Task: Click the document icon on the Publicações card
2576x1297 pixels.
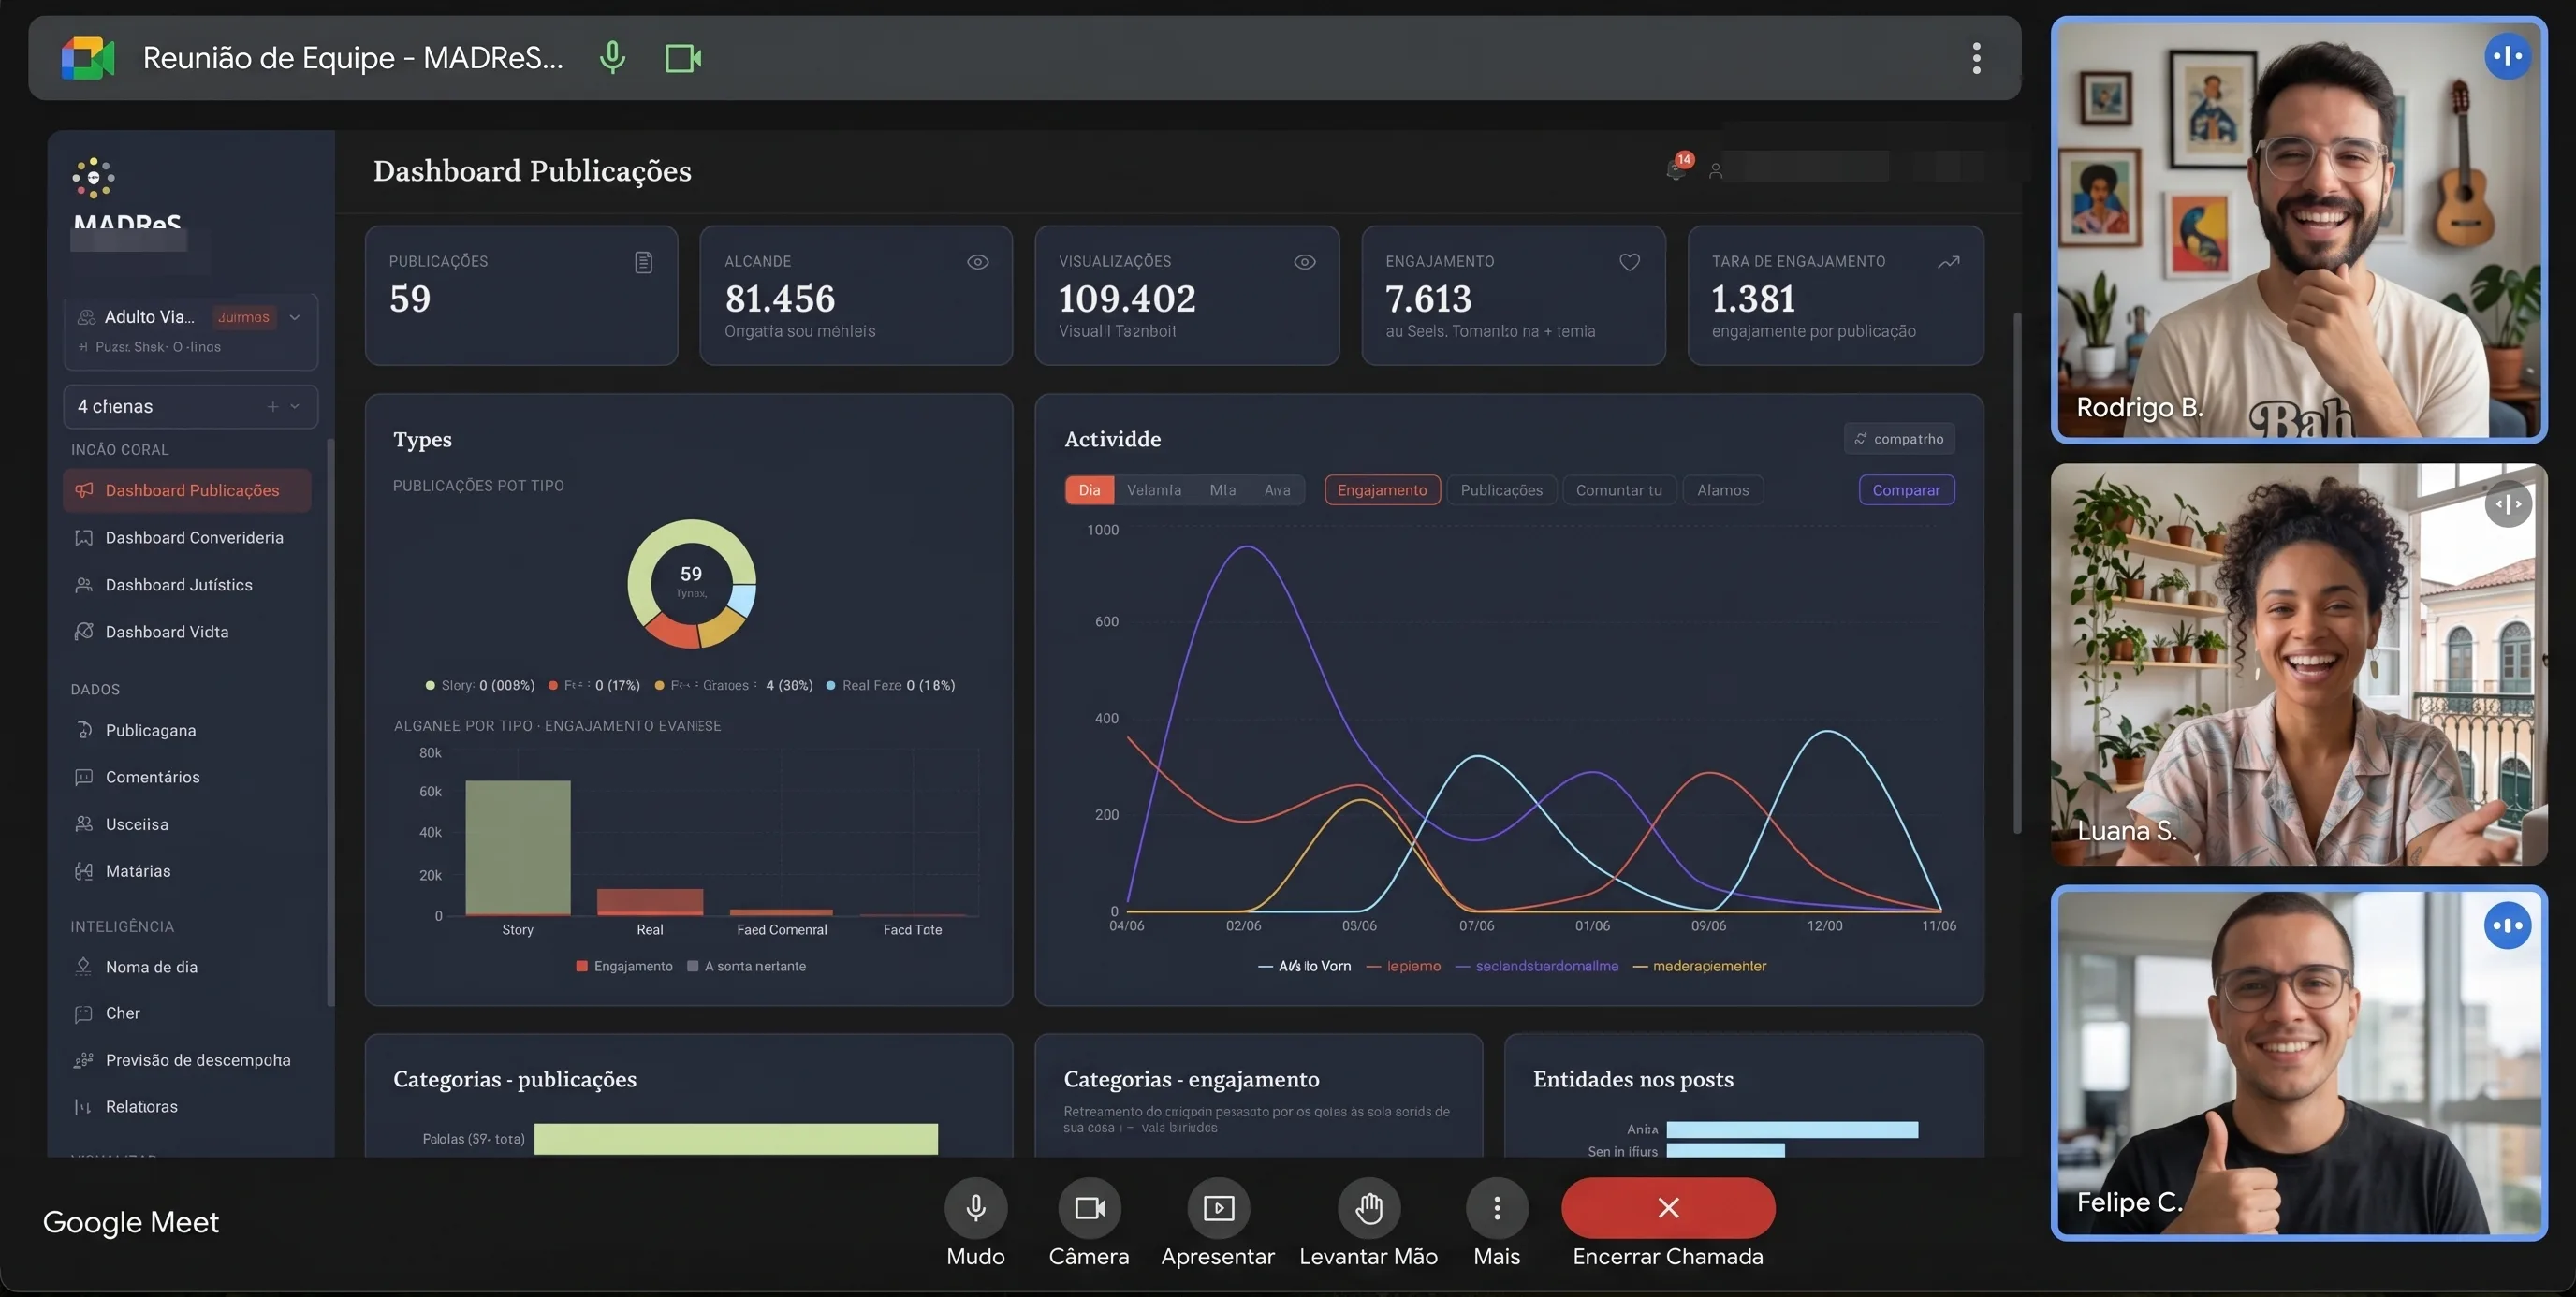Action: (644, 262)
